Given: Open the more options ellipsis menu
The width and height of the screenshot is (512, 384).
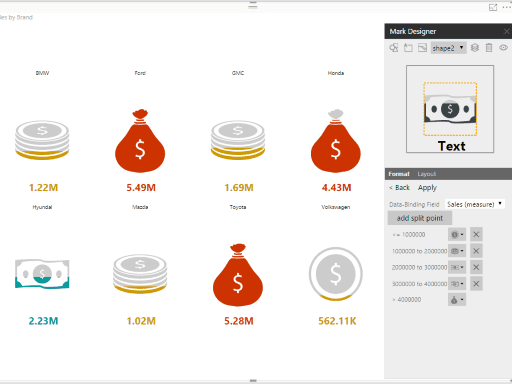Looking at the screenshot, I should tap(507, 7).
